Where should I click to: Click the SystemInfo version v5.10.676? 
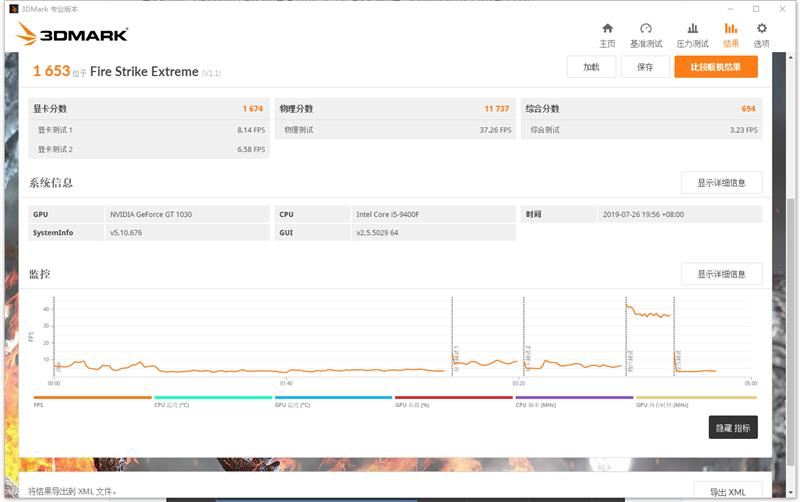[x=187, y=233]
